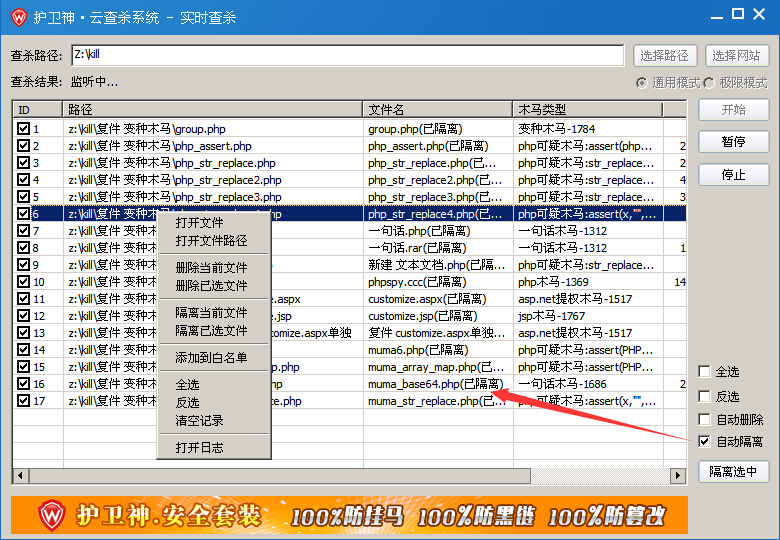The image size is (780, 540).
Task: Choose 隔离当前文件 from context menu
Action: pyautogui.click(x=211, y=313)
